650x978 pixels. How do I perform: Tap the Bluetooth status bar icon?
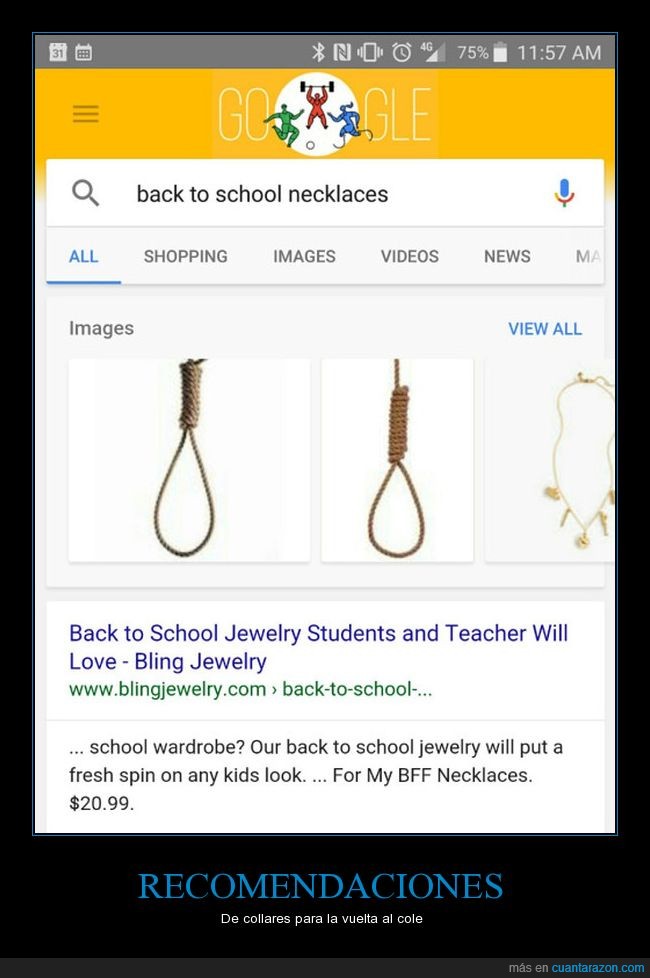318,52
